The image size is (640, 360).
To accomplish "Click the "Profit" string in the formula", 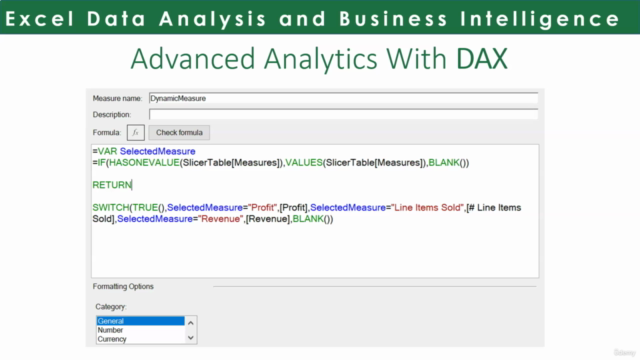I will point(263,207).
